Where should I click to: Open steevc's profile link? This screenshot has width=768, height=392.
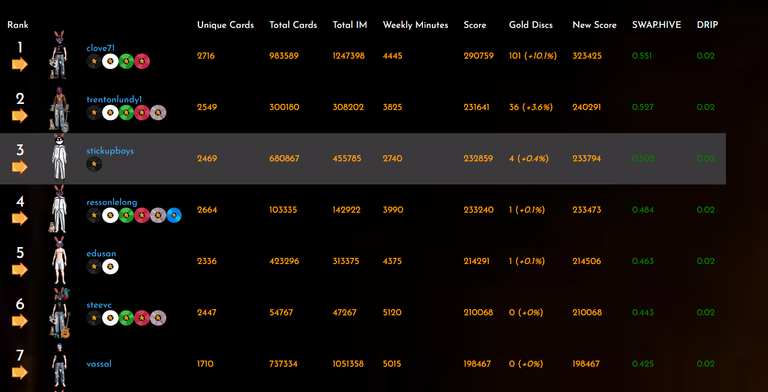point(99,305)
